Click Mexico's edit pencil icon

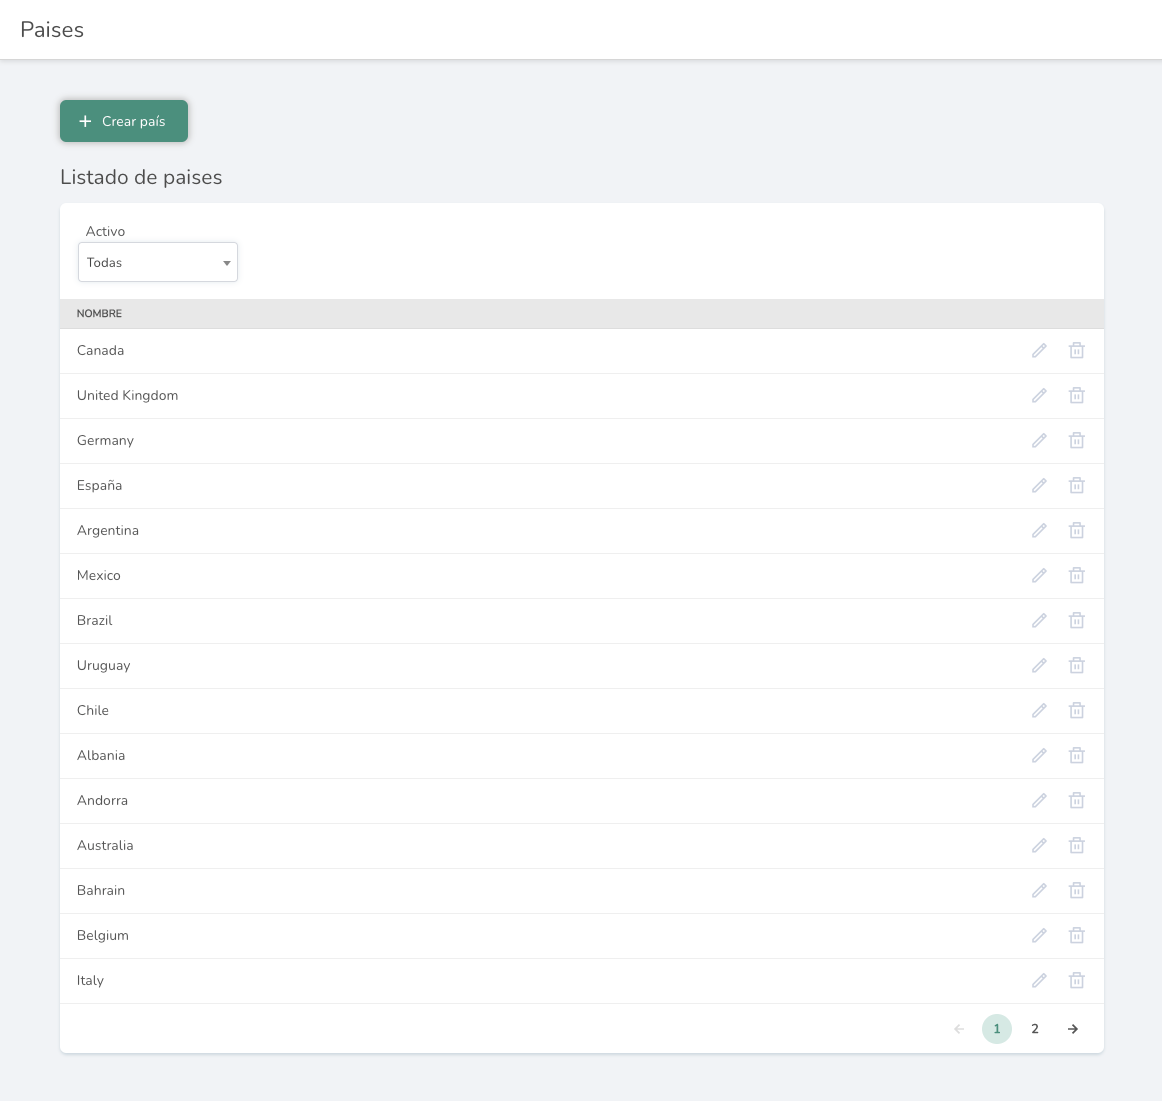pos(1039,576)
